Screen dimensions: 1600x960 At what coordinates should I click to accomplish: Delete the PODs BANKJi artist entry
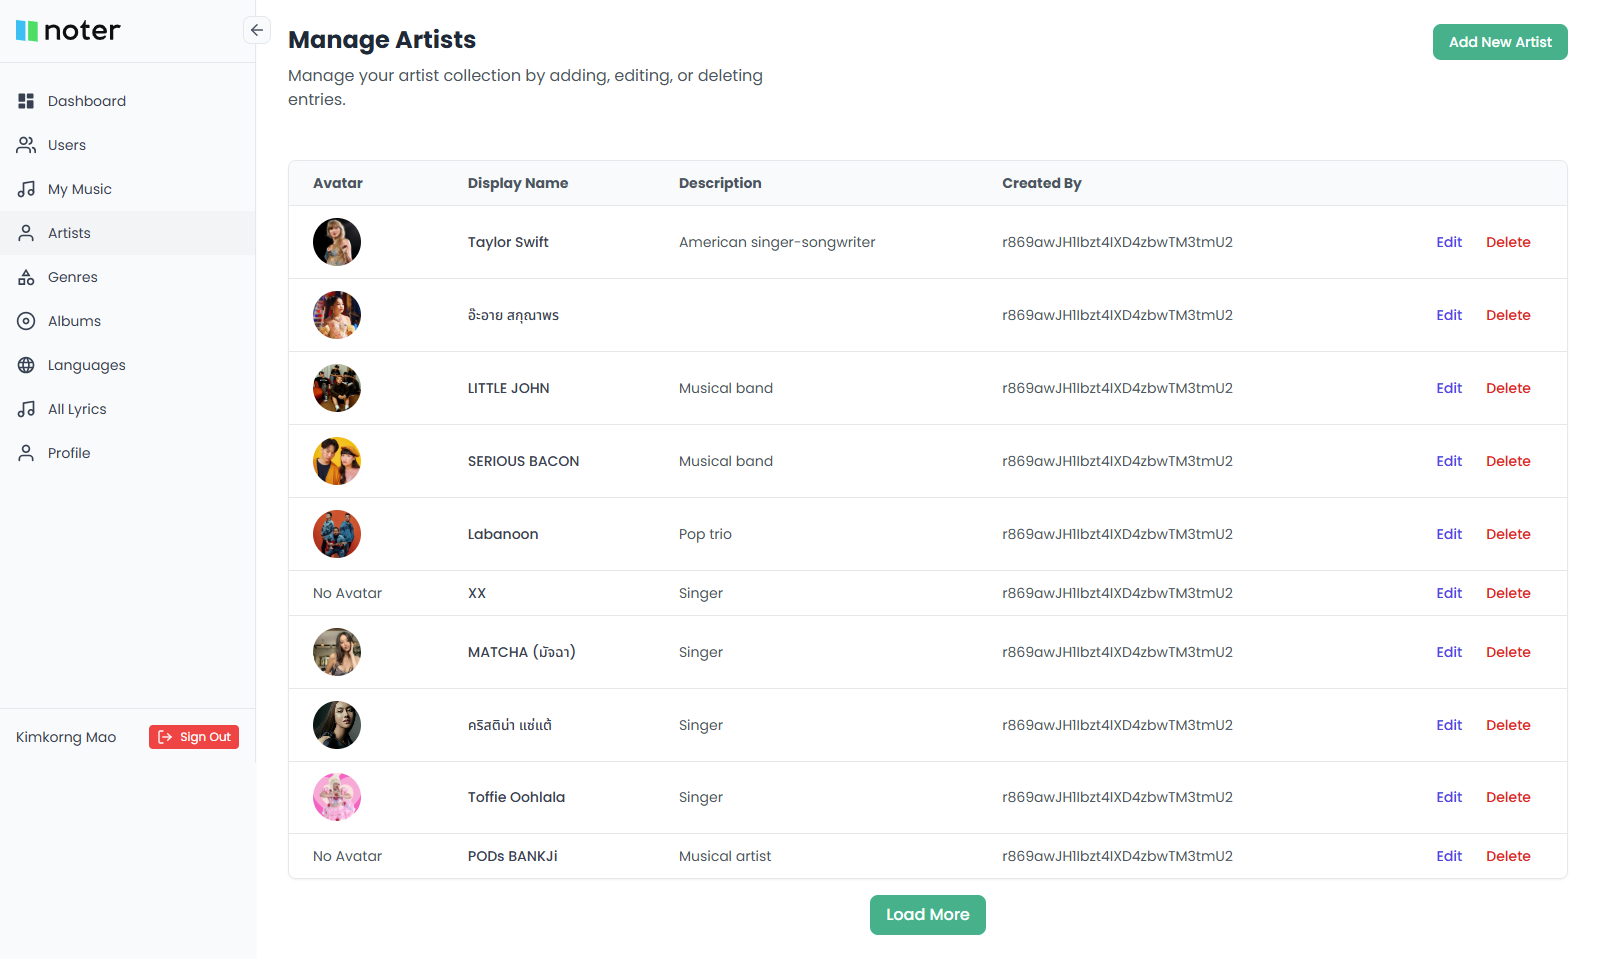tap(1508, 856)
